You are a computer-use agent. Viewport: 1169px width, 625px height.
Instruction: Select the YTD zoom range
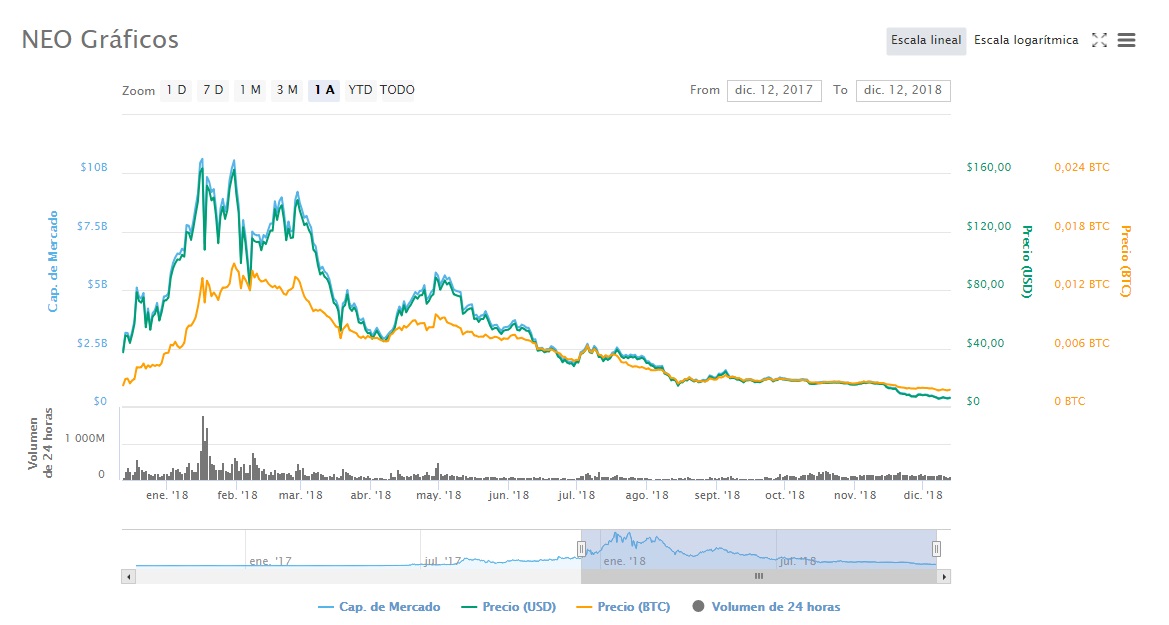point(360,90)
